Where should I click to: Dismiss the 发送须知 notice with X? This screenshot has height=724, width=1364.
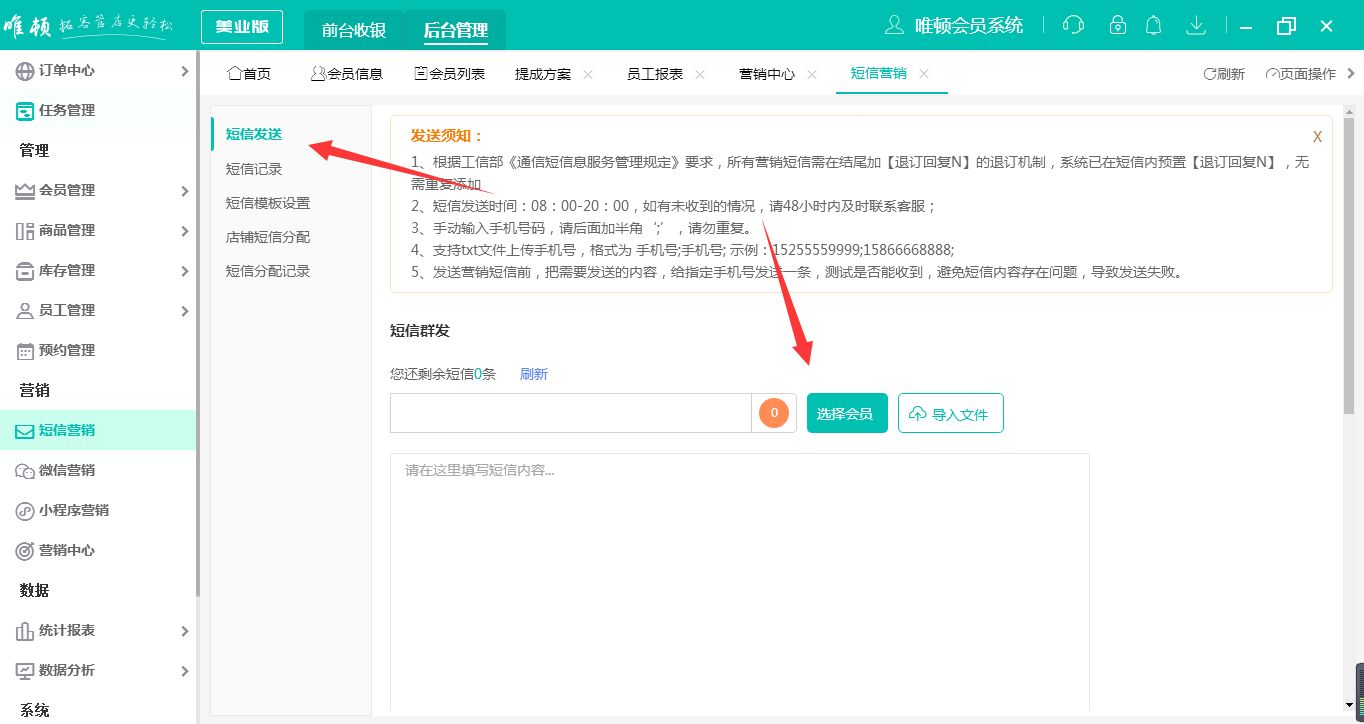[x=1317, y=136]
